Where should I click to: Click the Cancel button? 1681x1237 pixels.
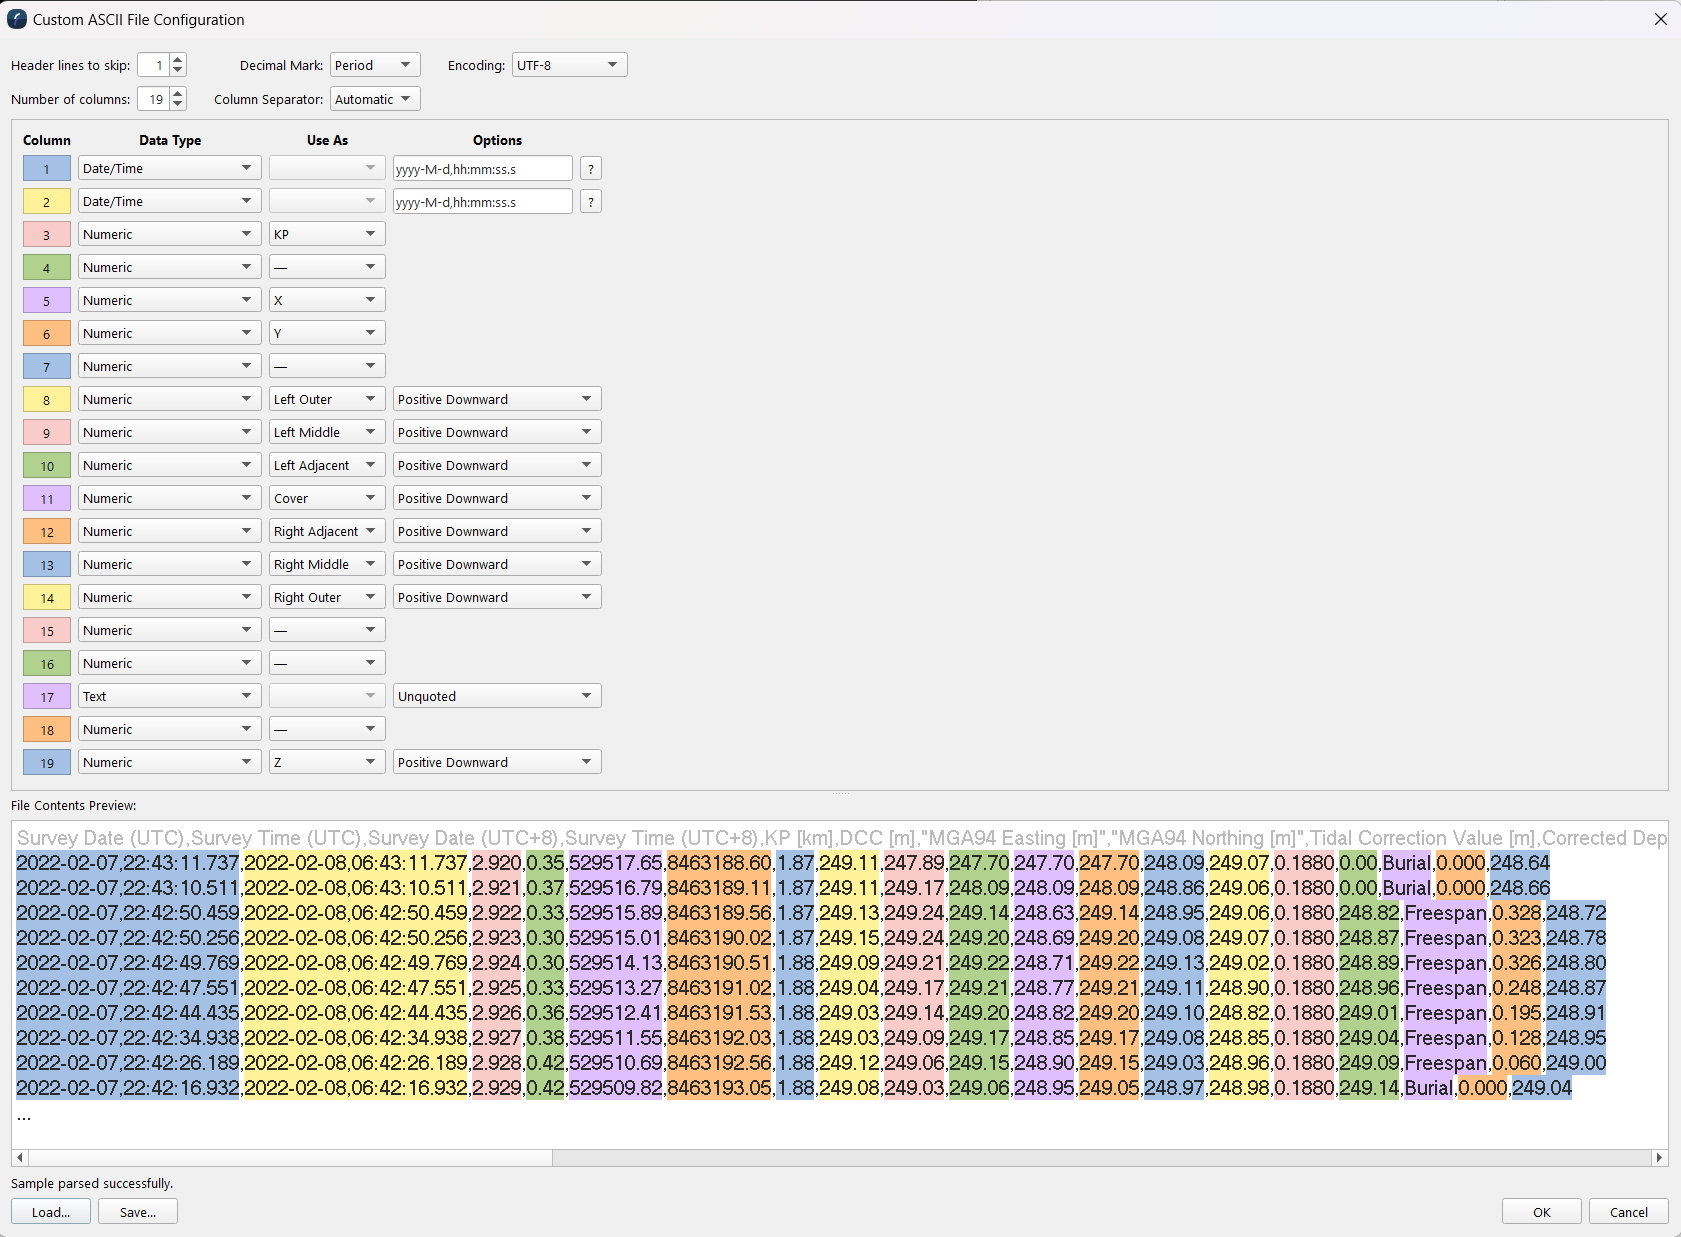click(x=1628, y=1211)
